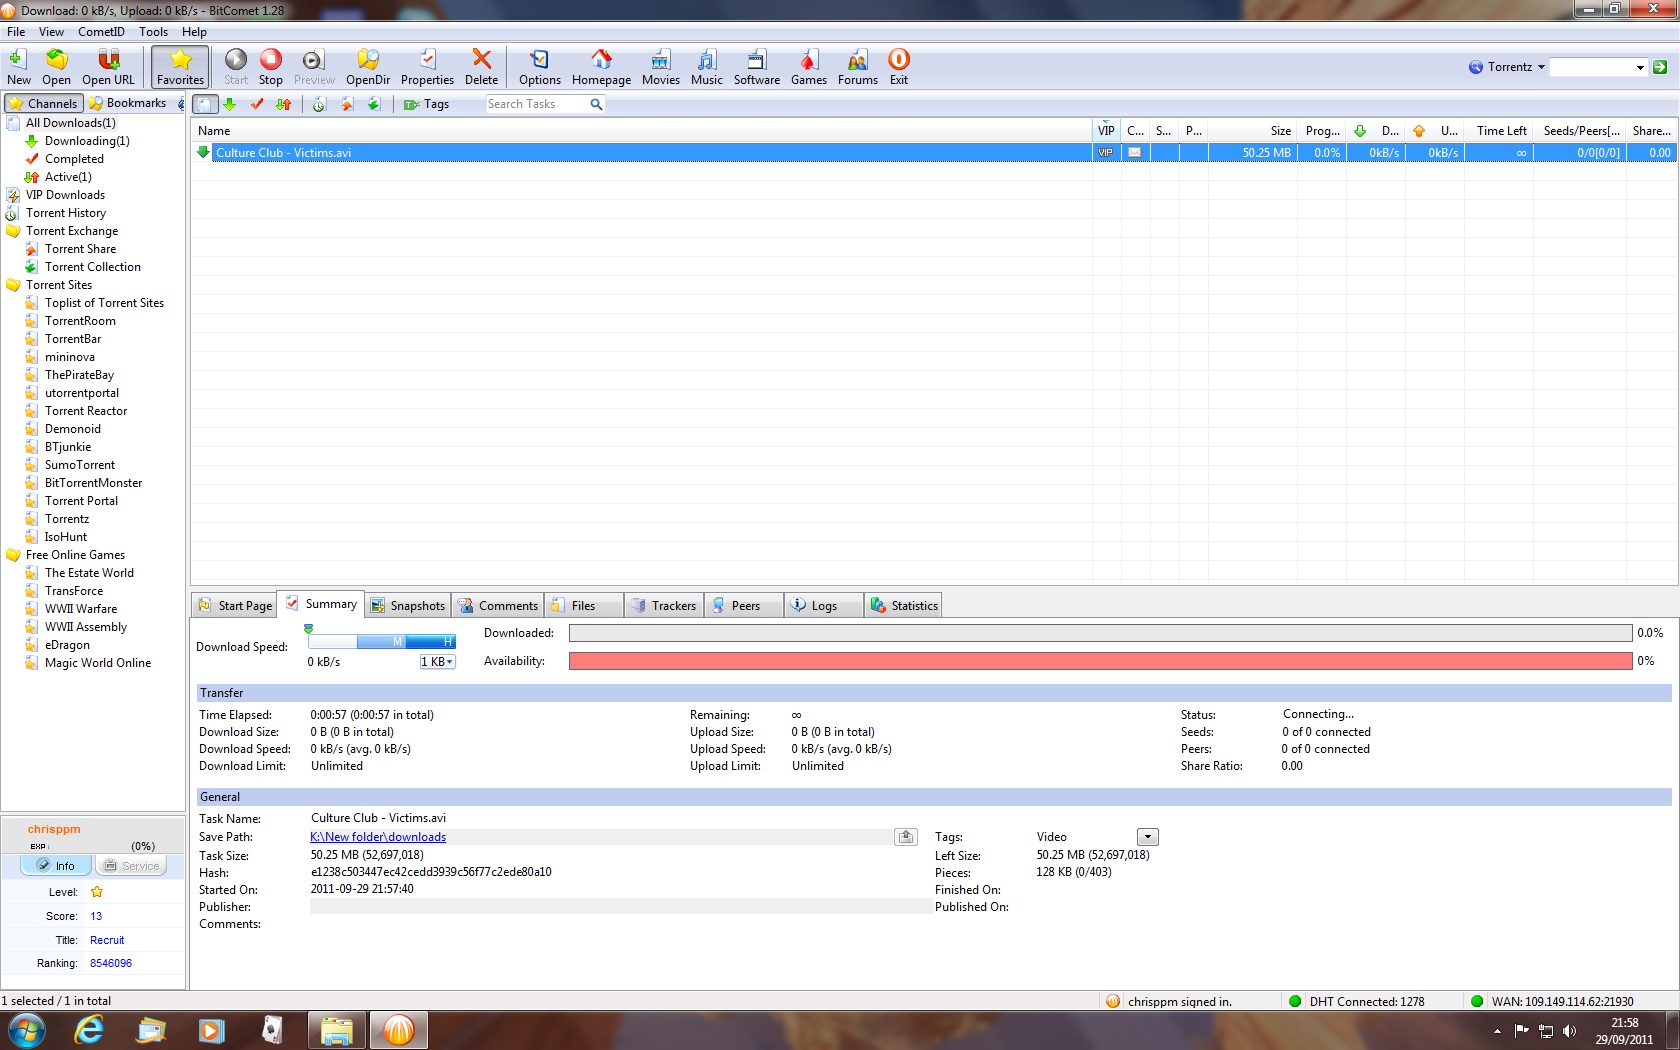
Task: Click the Music toolbar icon
Action: (x=706, y=67)
